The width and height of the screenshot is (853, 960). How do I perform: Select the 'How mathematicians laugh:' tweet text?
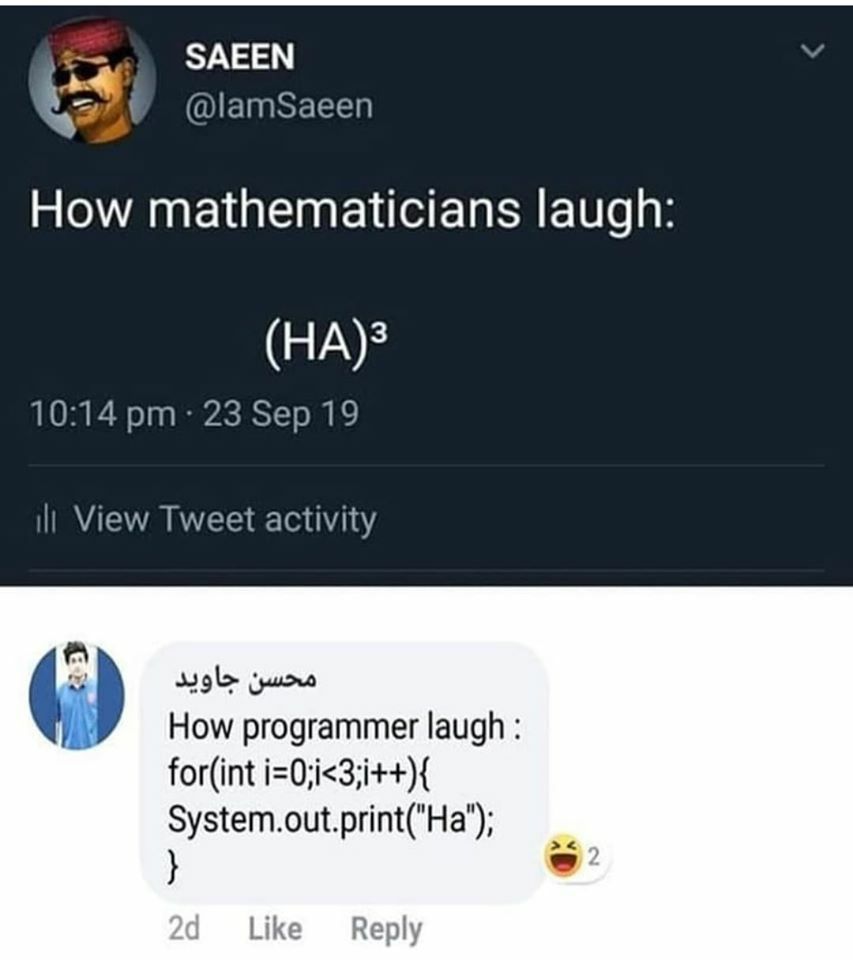(353, 209)
